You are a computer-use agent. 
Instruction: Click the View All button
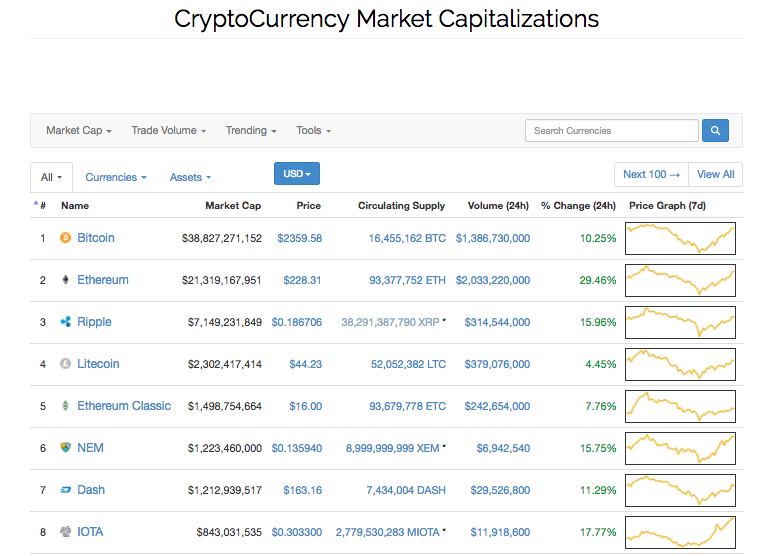(715, 174)
